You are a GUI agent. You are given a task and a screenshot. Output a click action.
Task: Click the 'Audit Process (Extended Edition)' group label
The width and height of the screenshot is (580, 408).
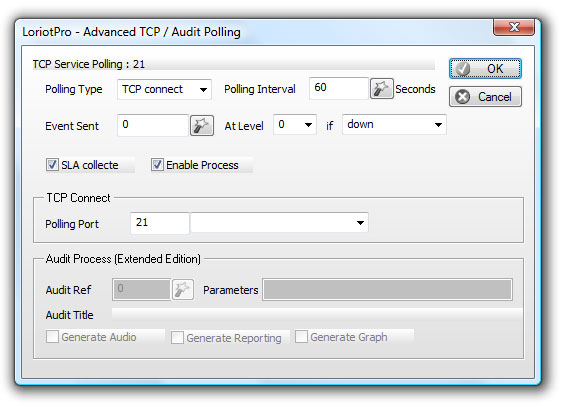(123, 259)
